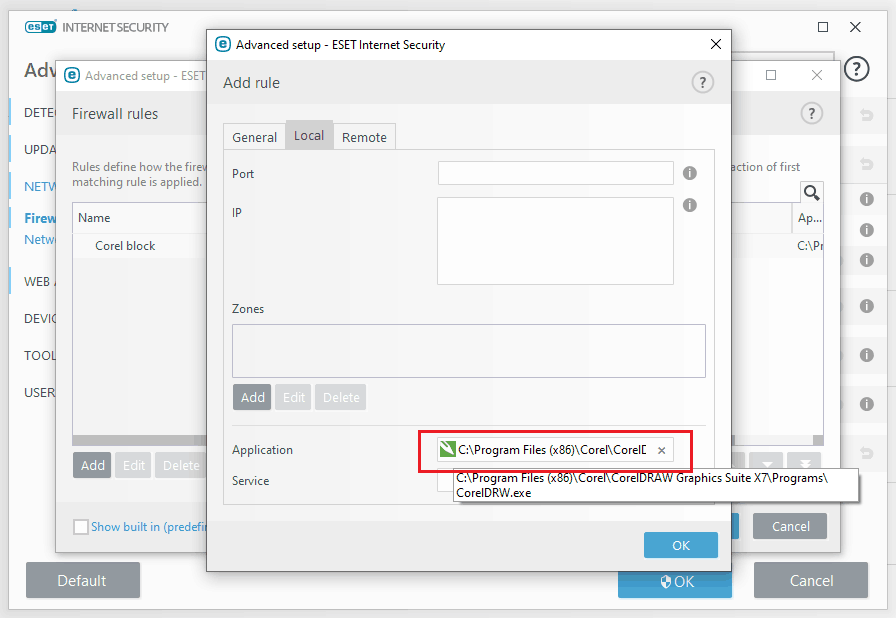The height and width of the screenshot is (618, 896).
Task: Open help in the main ESET Advanced setup window
Action: point(856,69)
